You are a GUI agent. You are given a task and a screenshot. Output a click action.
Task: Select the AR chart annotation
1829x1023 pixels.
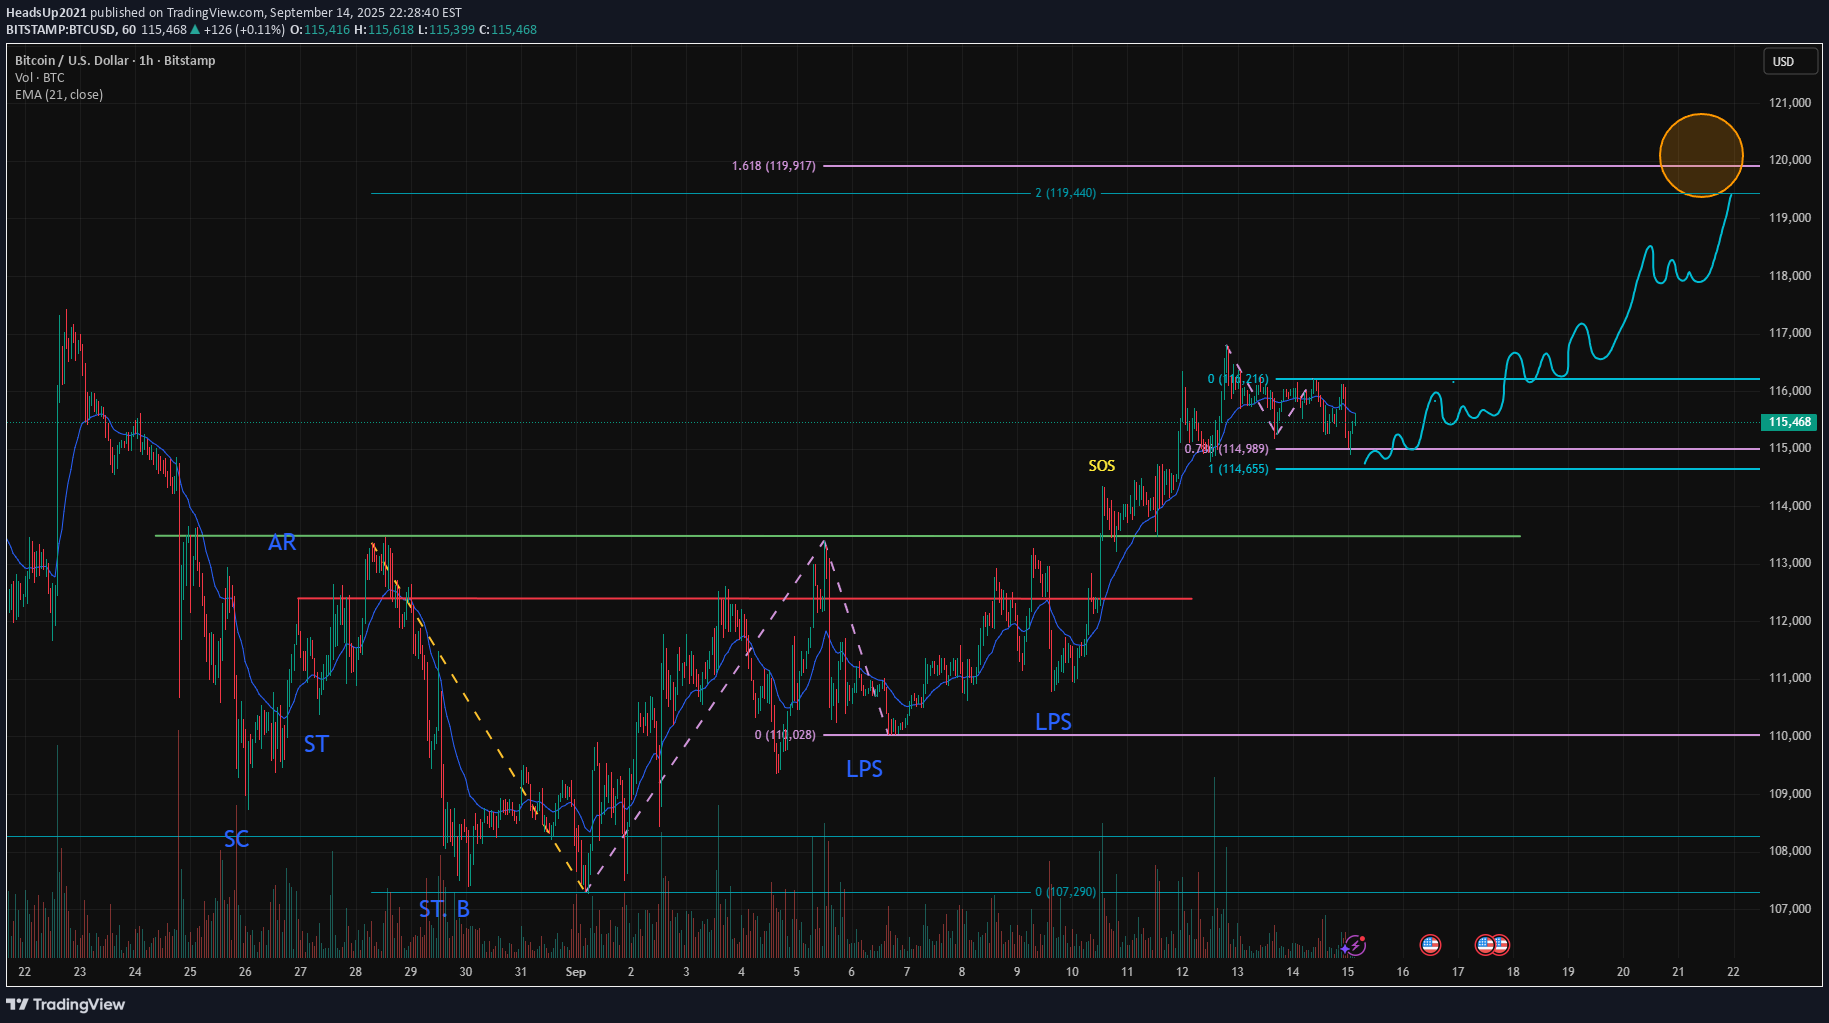pyautogui.click(x=282, y=542)
